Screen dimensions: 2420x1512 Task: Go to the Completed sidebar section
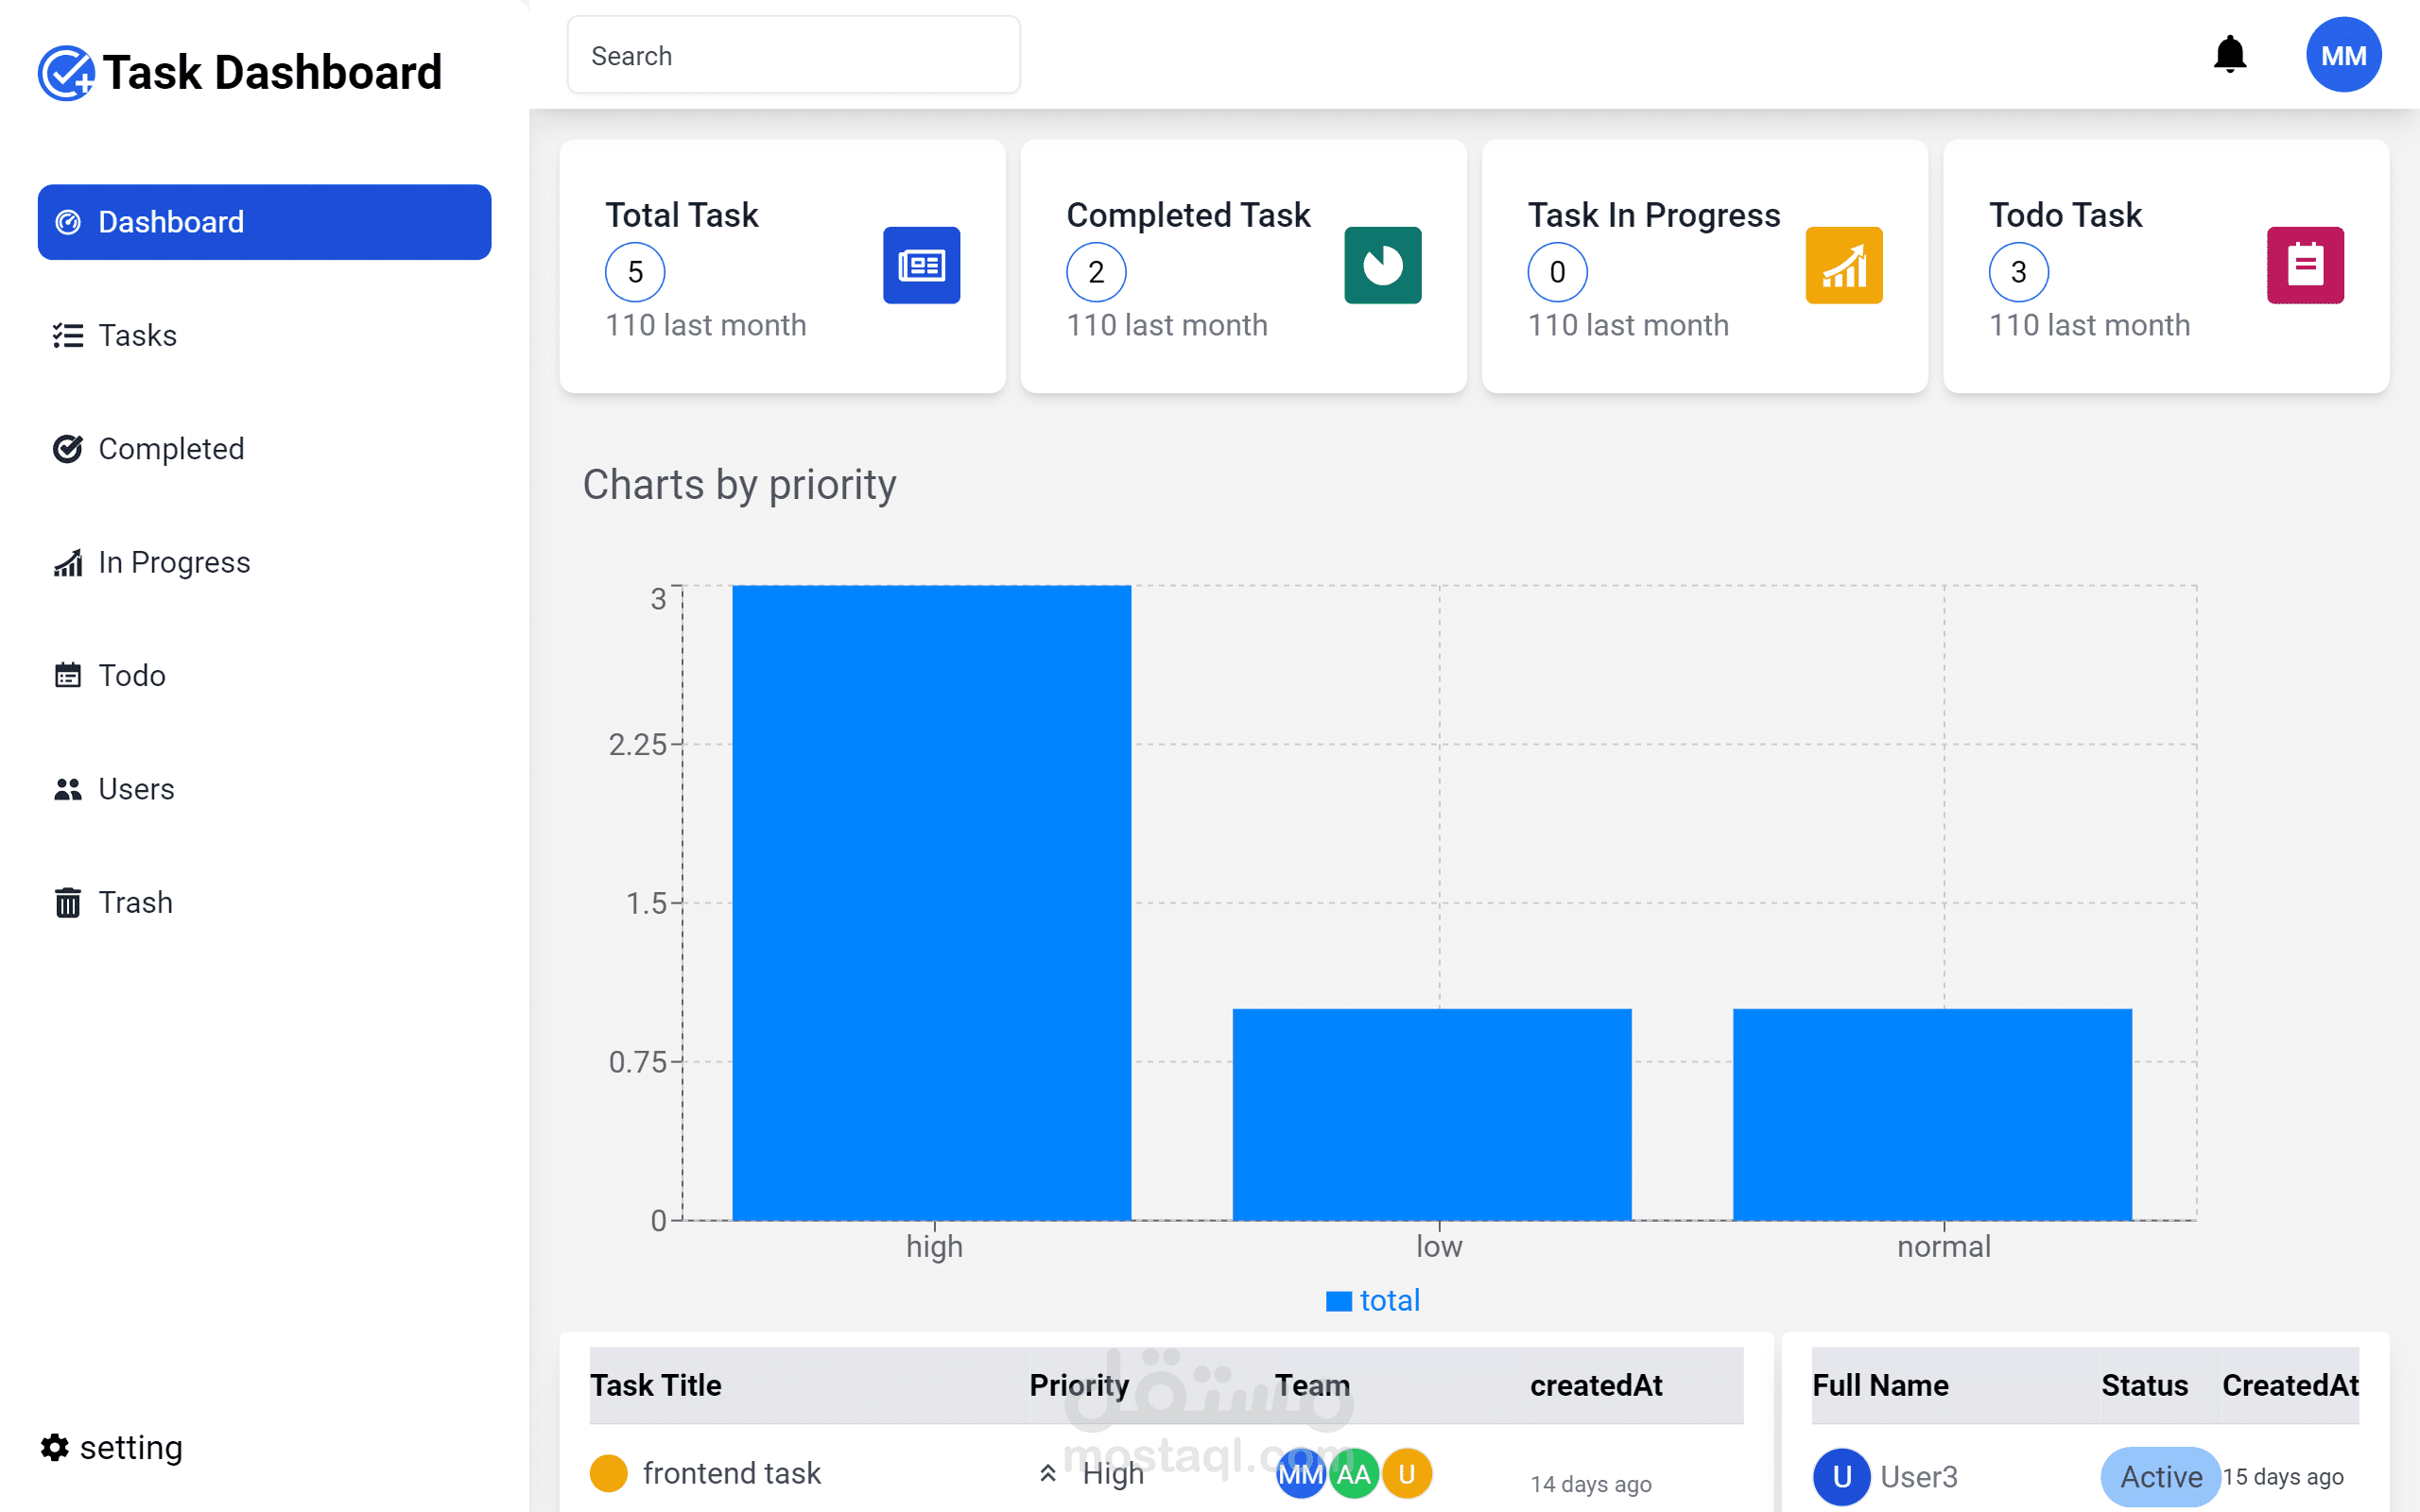pyautogui.click(x=170, y=449)
